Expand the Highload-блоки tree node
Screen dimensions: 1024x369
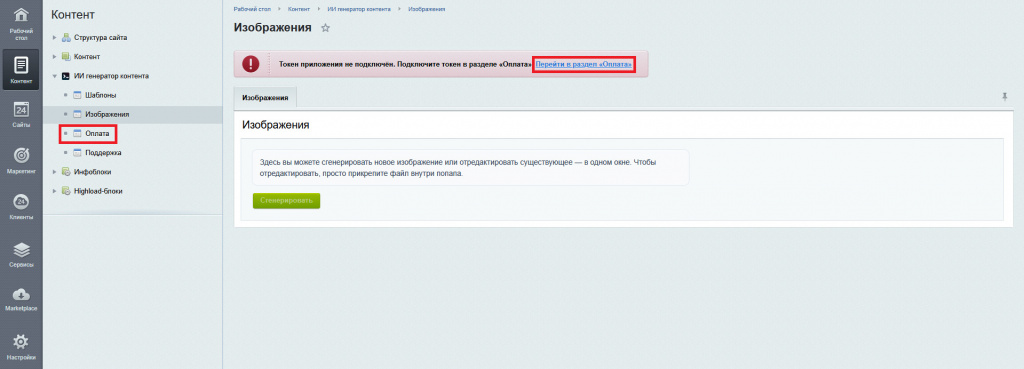pyautogui.click(x=55, y=191)
